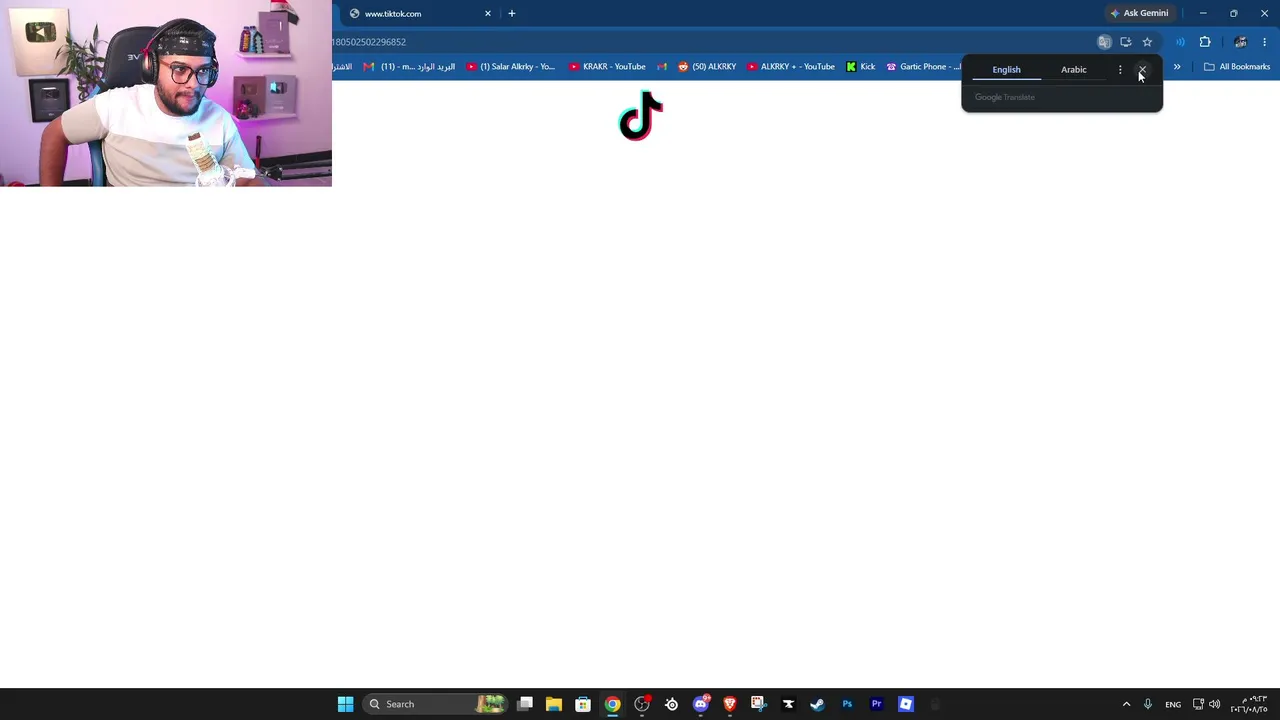Switch the ENG input language indicator
1280x720 pixels.
click(1173, 704)
